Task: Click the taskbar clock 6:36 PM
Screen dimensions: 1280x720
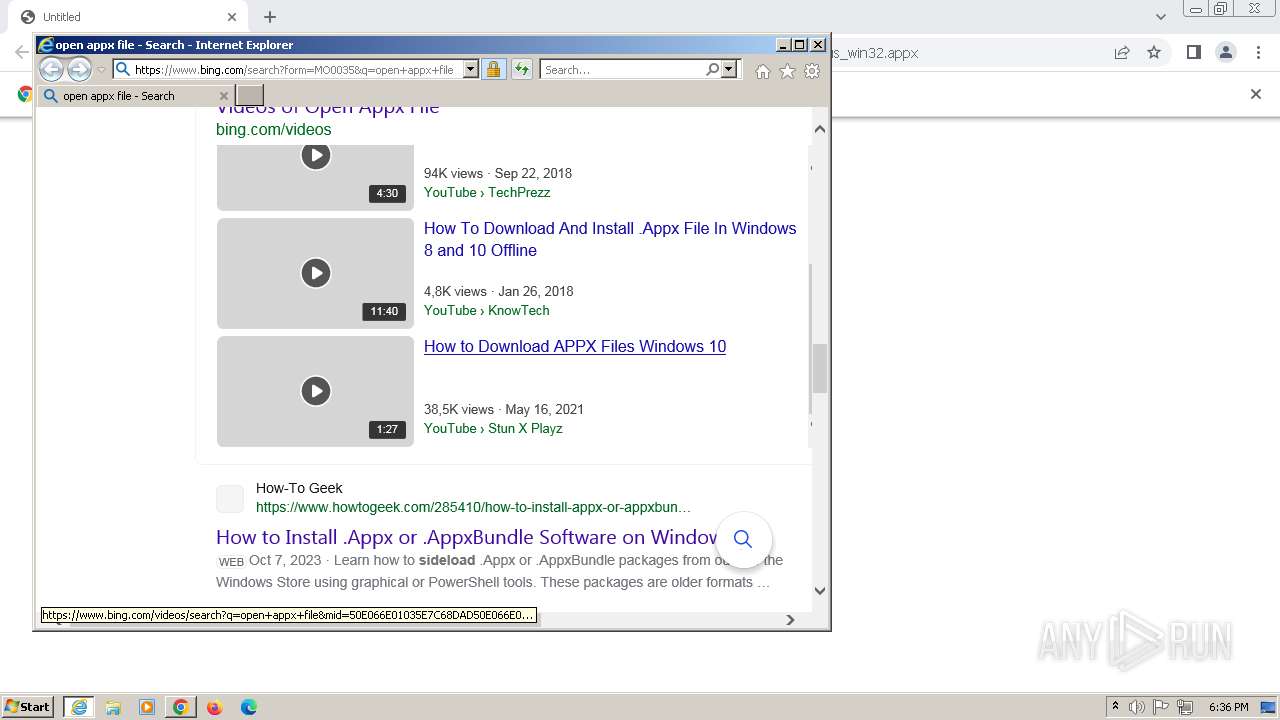Action: [1229, 707]
